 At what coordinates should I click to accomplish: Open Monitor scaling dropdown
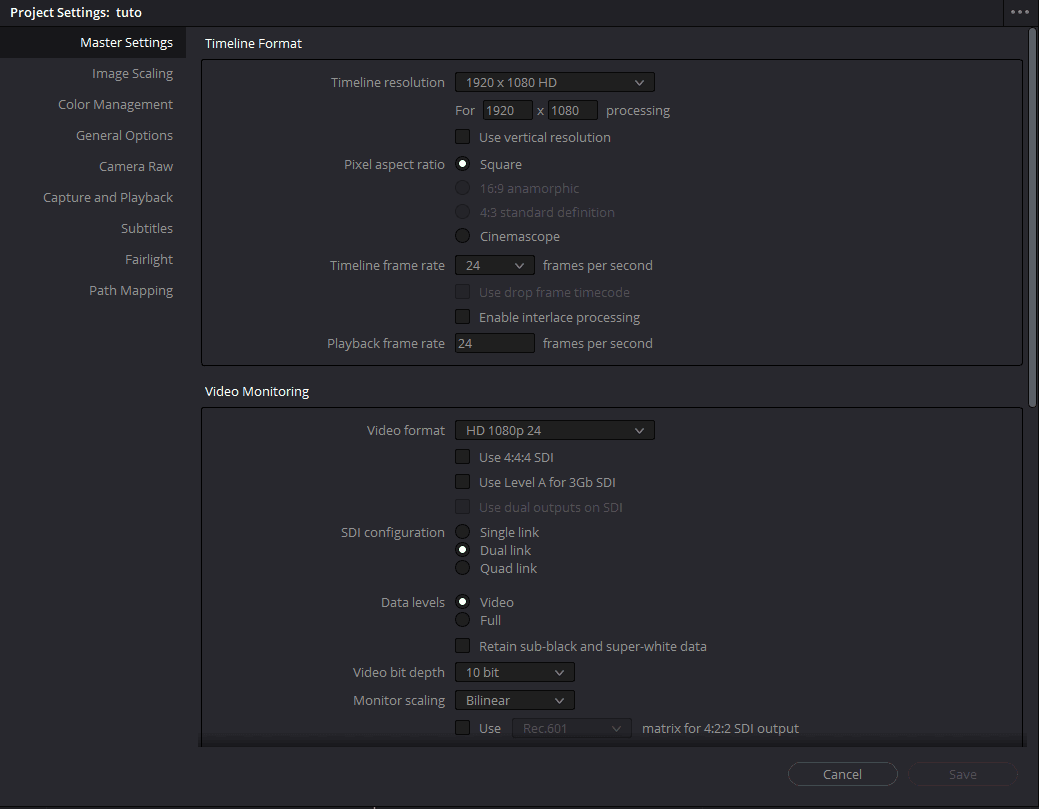(514, 700)
